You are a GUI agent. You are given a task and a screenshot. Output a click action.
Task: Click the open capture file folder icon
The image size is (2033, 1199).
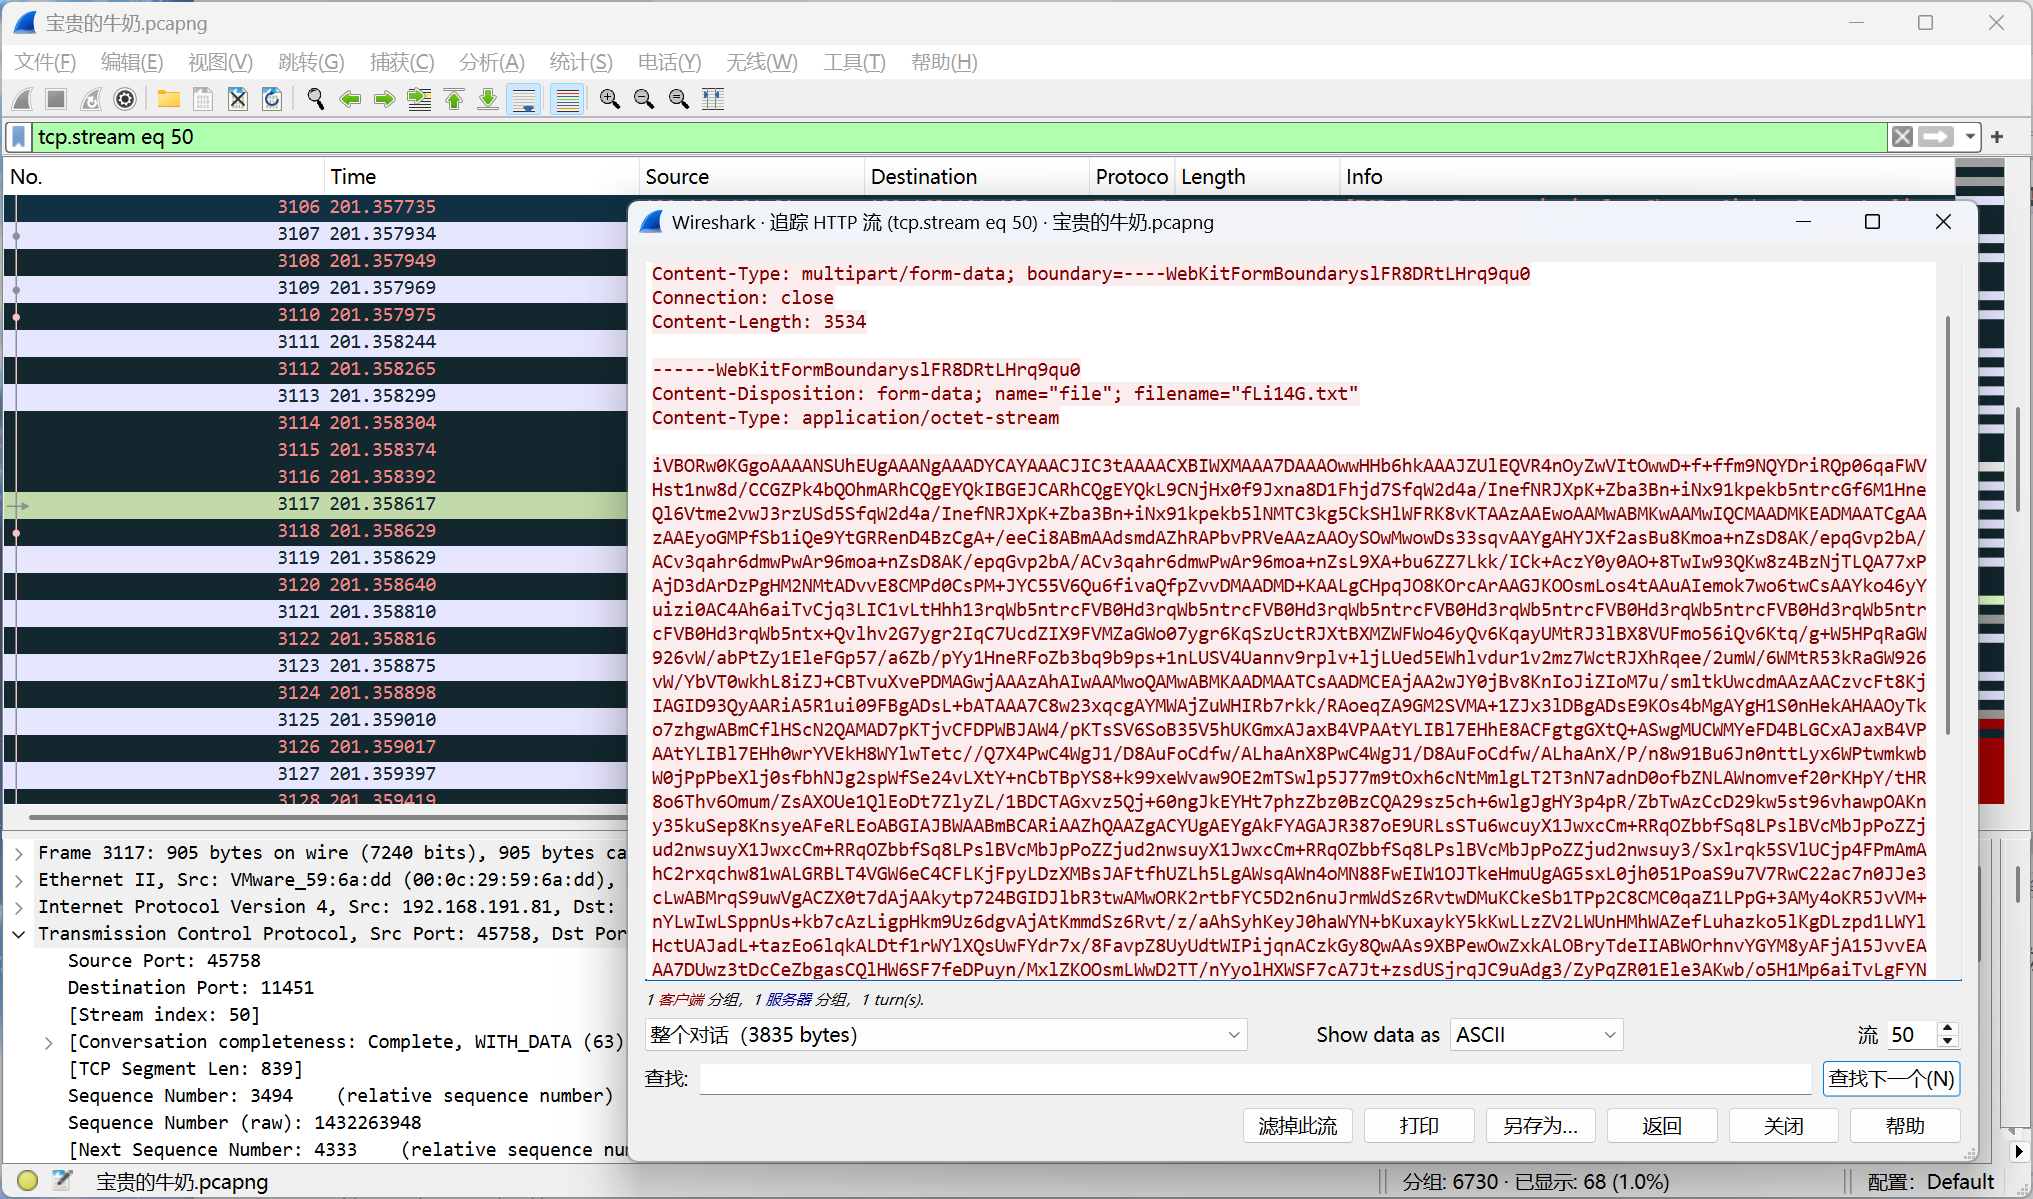(x=168, y=99)
